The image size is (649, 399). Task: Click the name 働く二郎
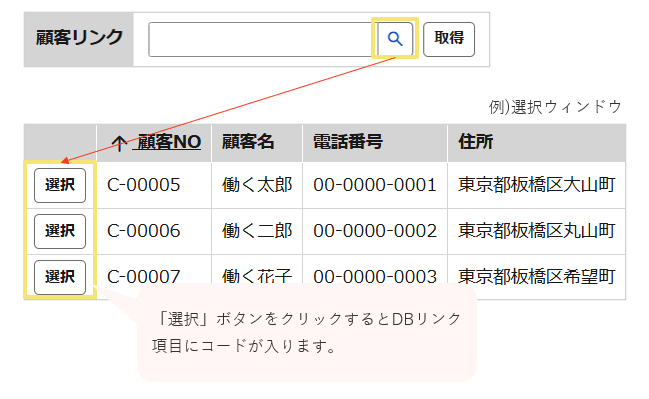pyautogui.click(x=257, y=231)
